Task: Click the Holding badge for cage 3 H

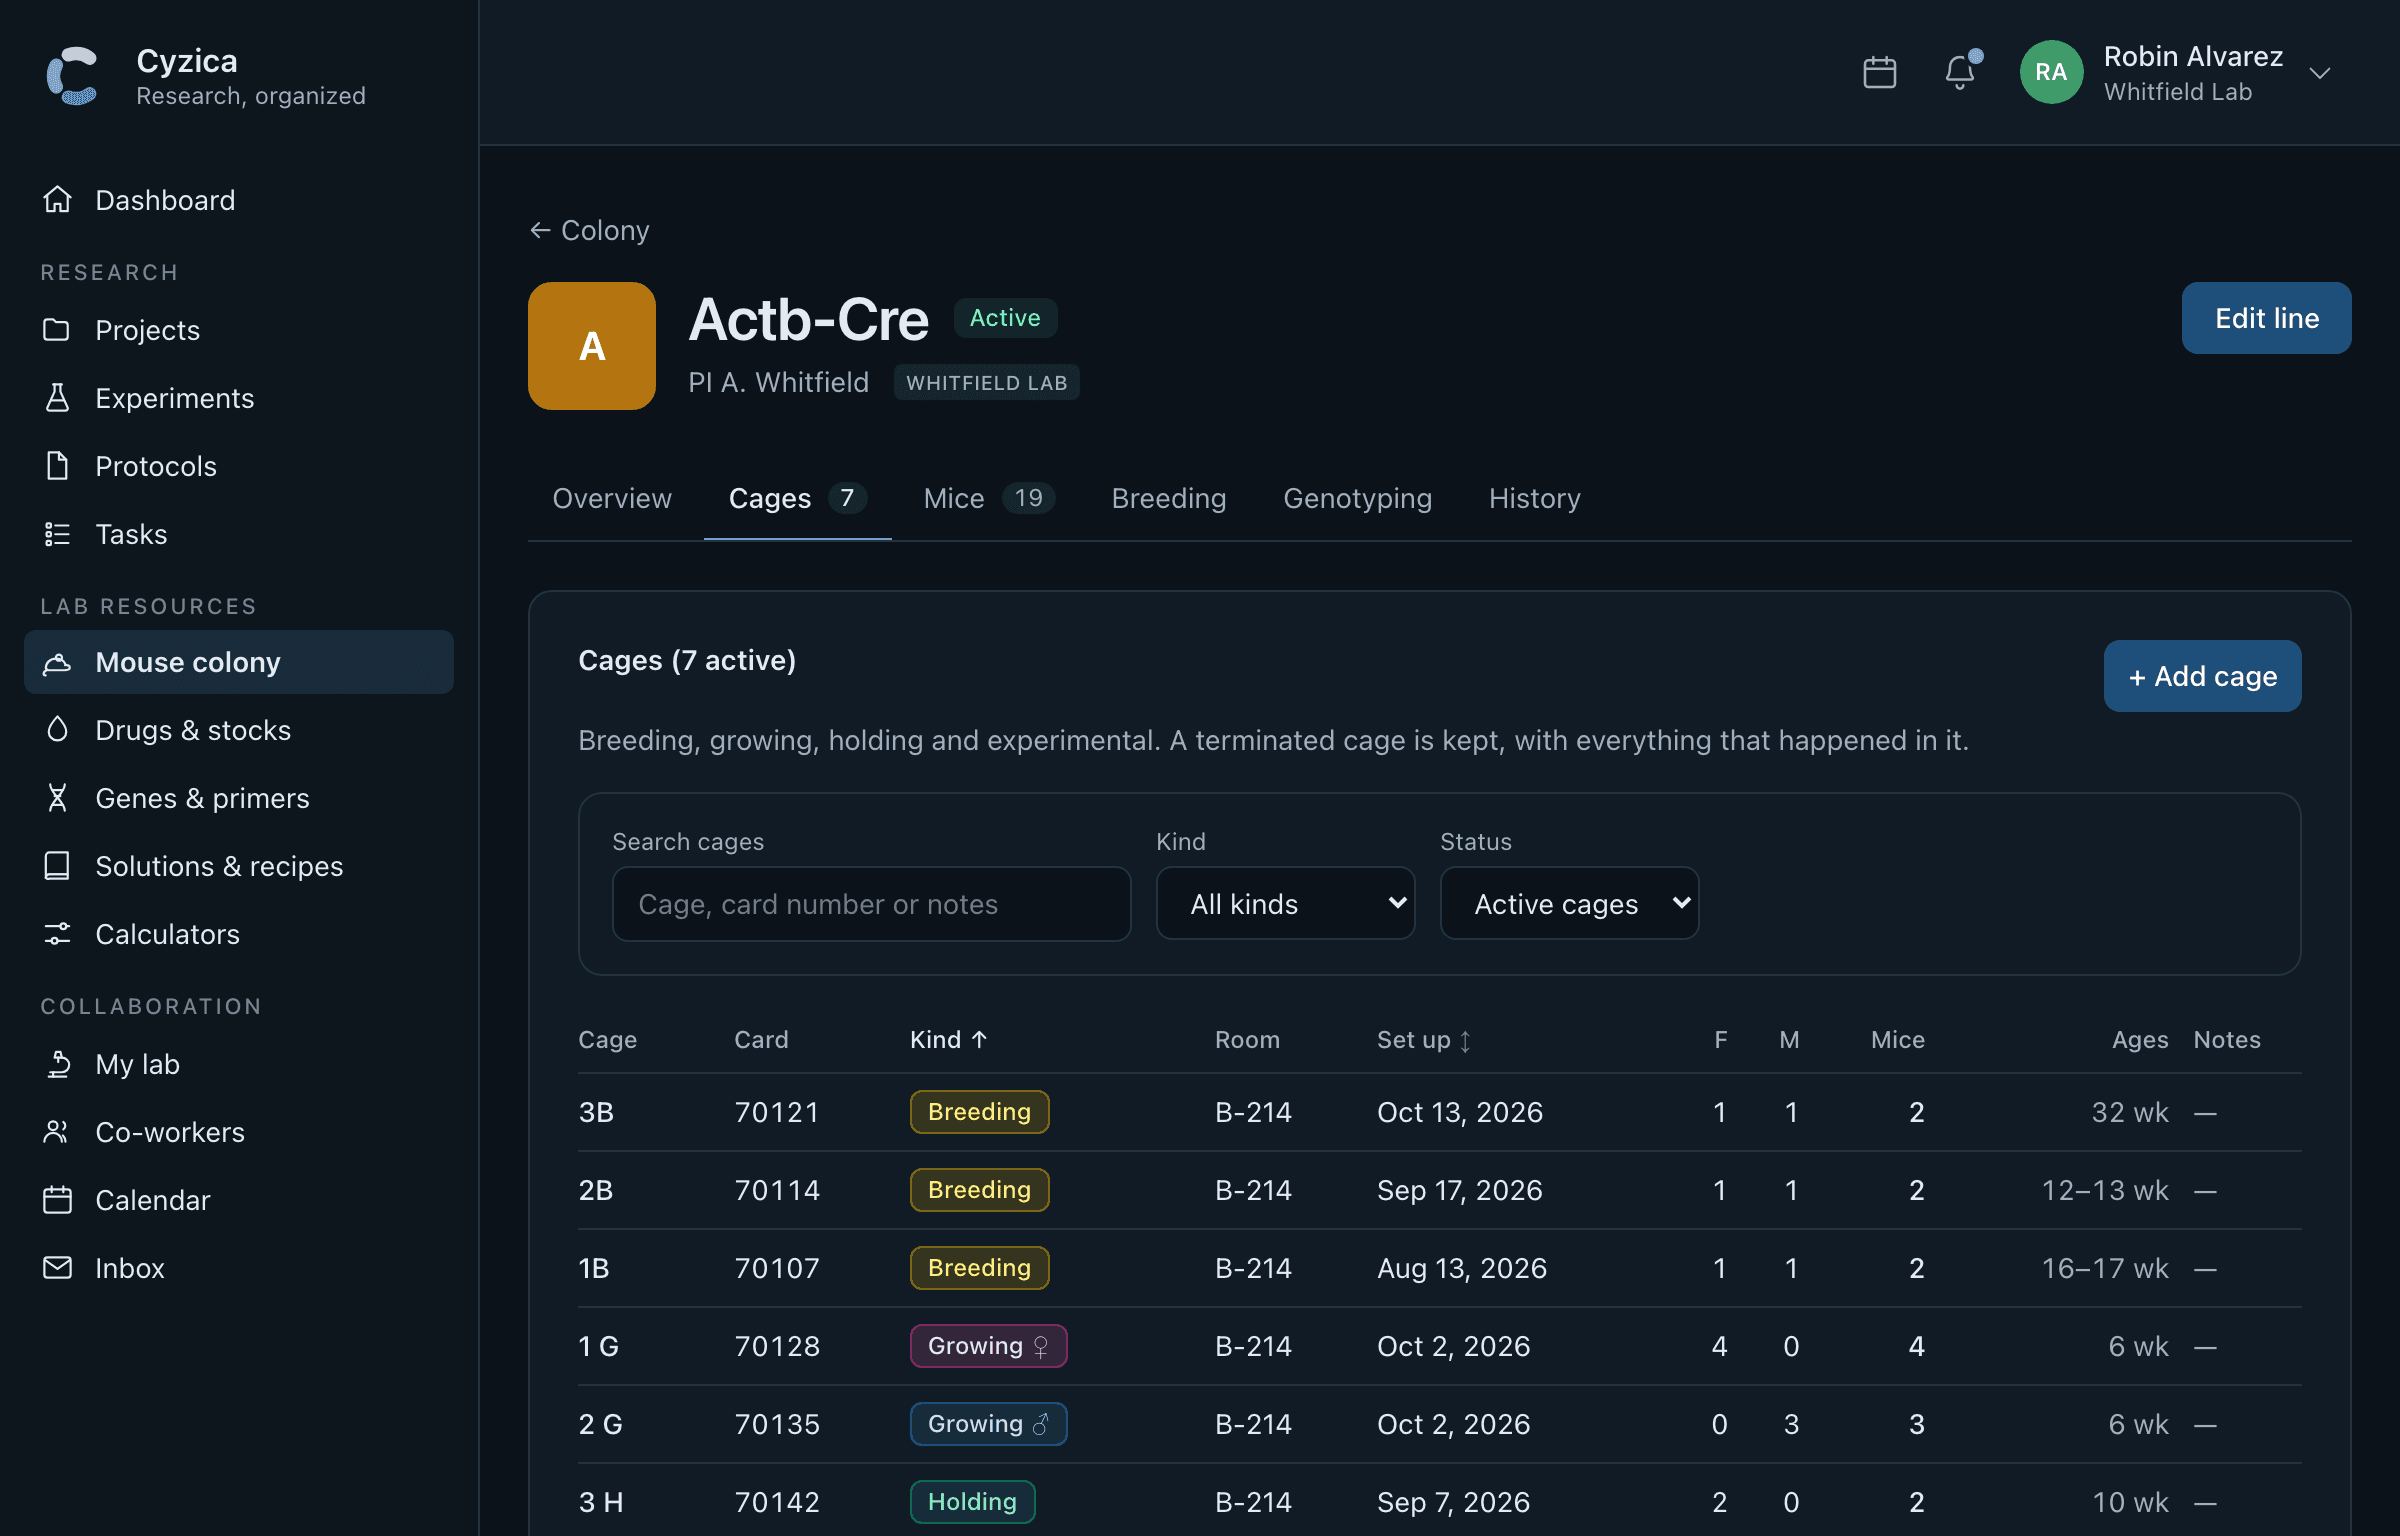Action: pyautogui.click(x=972, y=1502)
